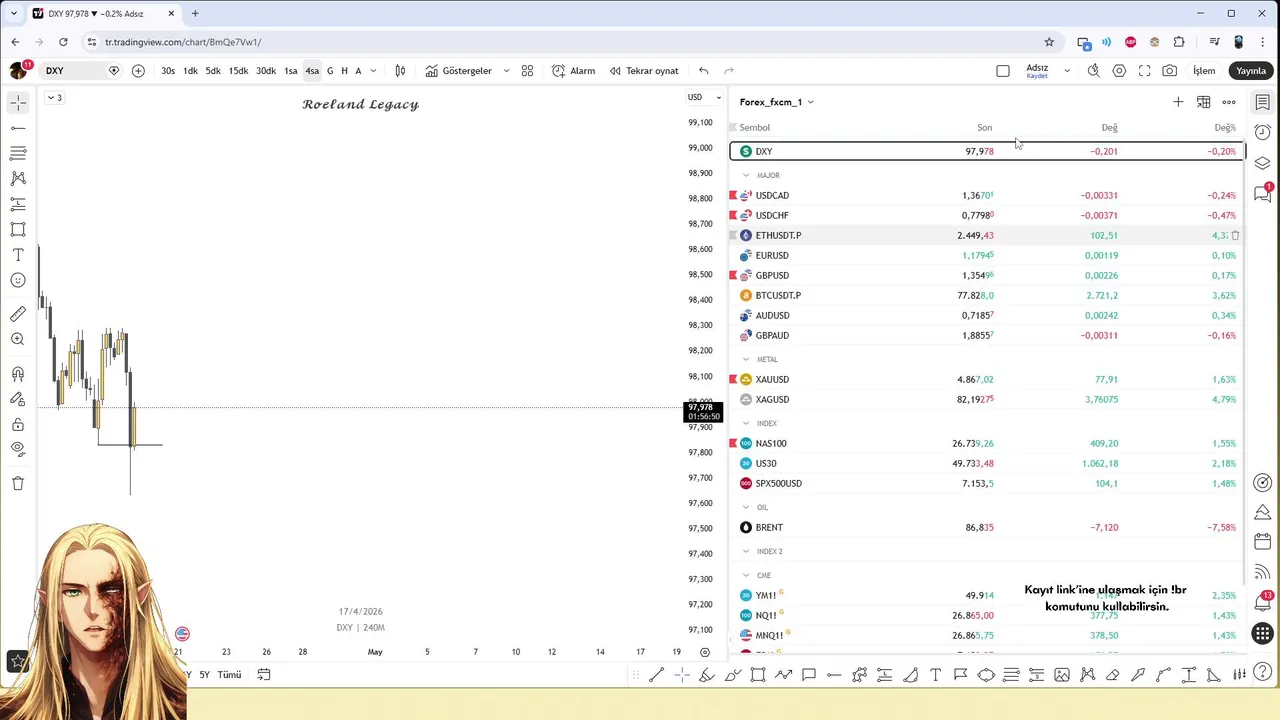Open the Fibonacci tools in the left sidebar
The width and height of the screenshot is (1280, 720).
(18, 153)
